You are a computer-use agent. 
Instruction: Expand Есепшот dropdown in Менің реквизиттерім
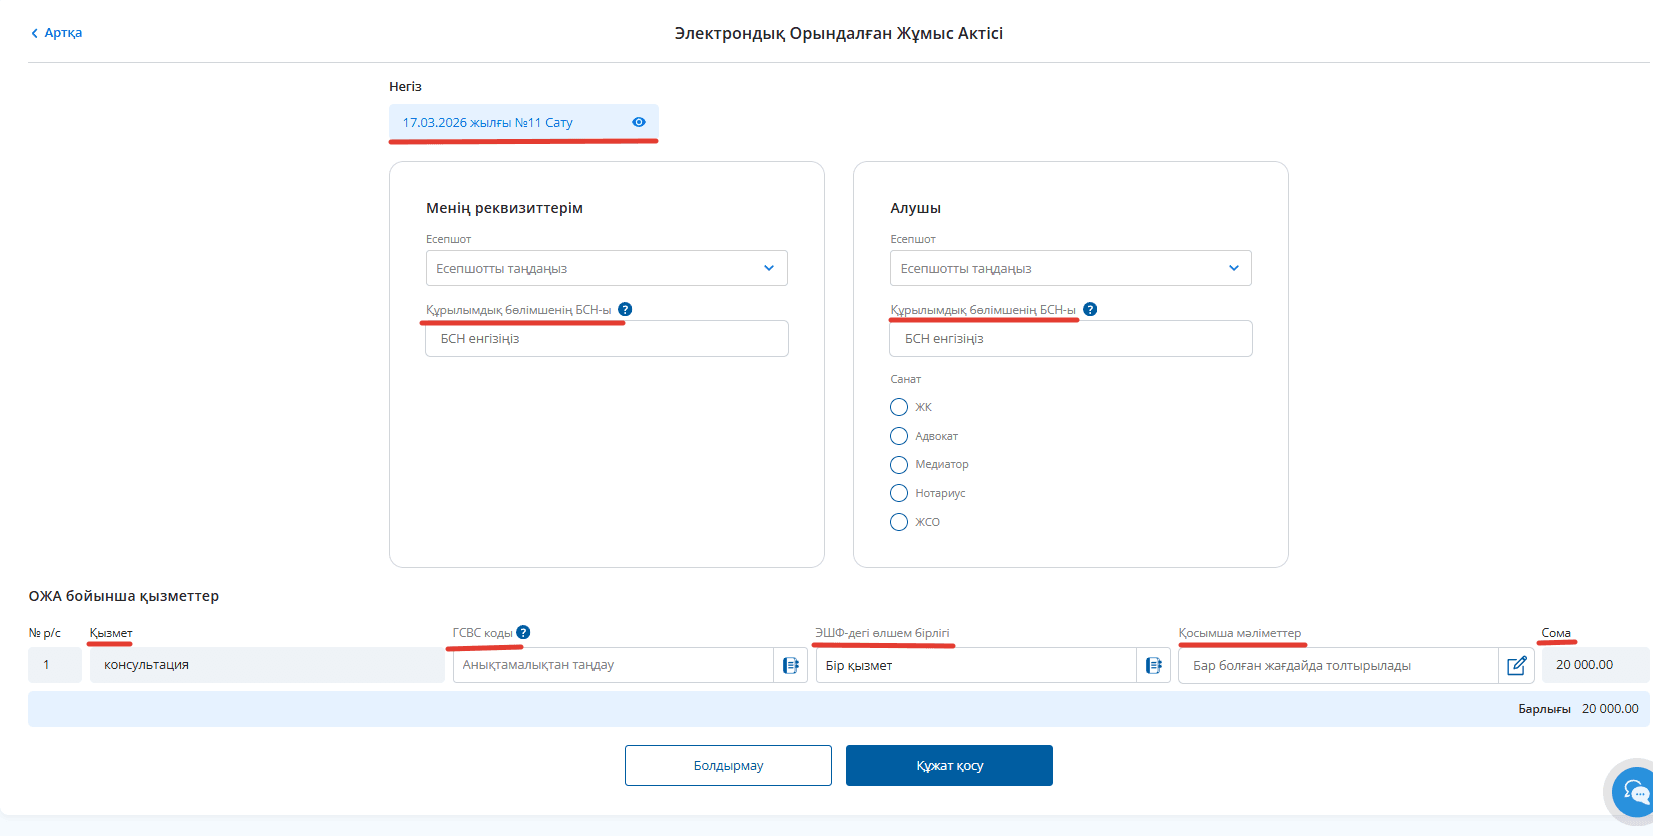pyautogui.click(x=606, y=268)
